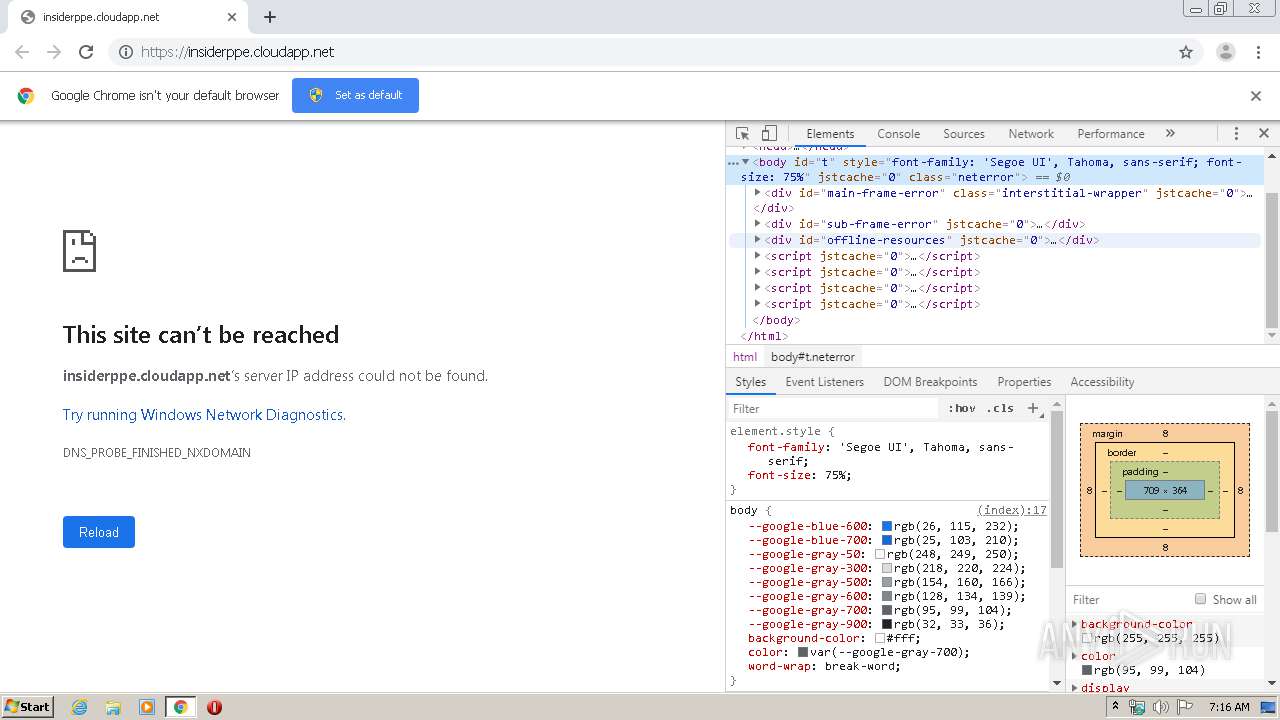
Task: Open the Accessibility tab
Action: click(1102, 382)
